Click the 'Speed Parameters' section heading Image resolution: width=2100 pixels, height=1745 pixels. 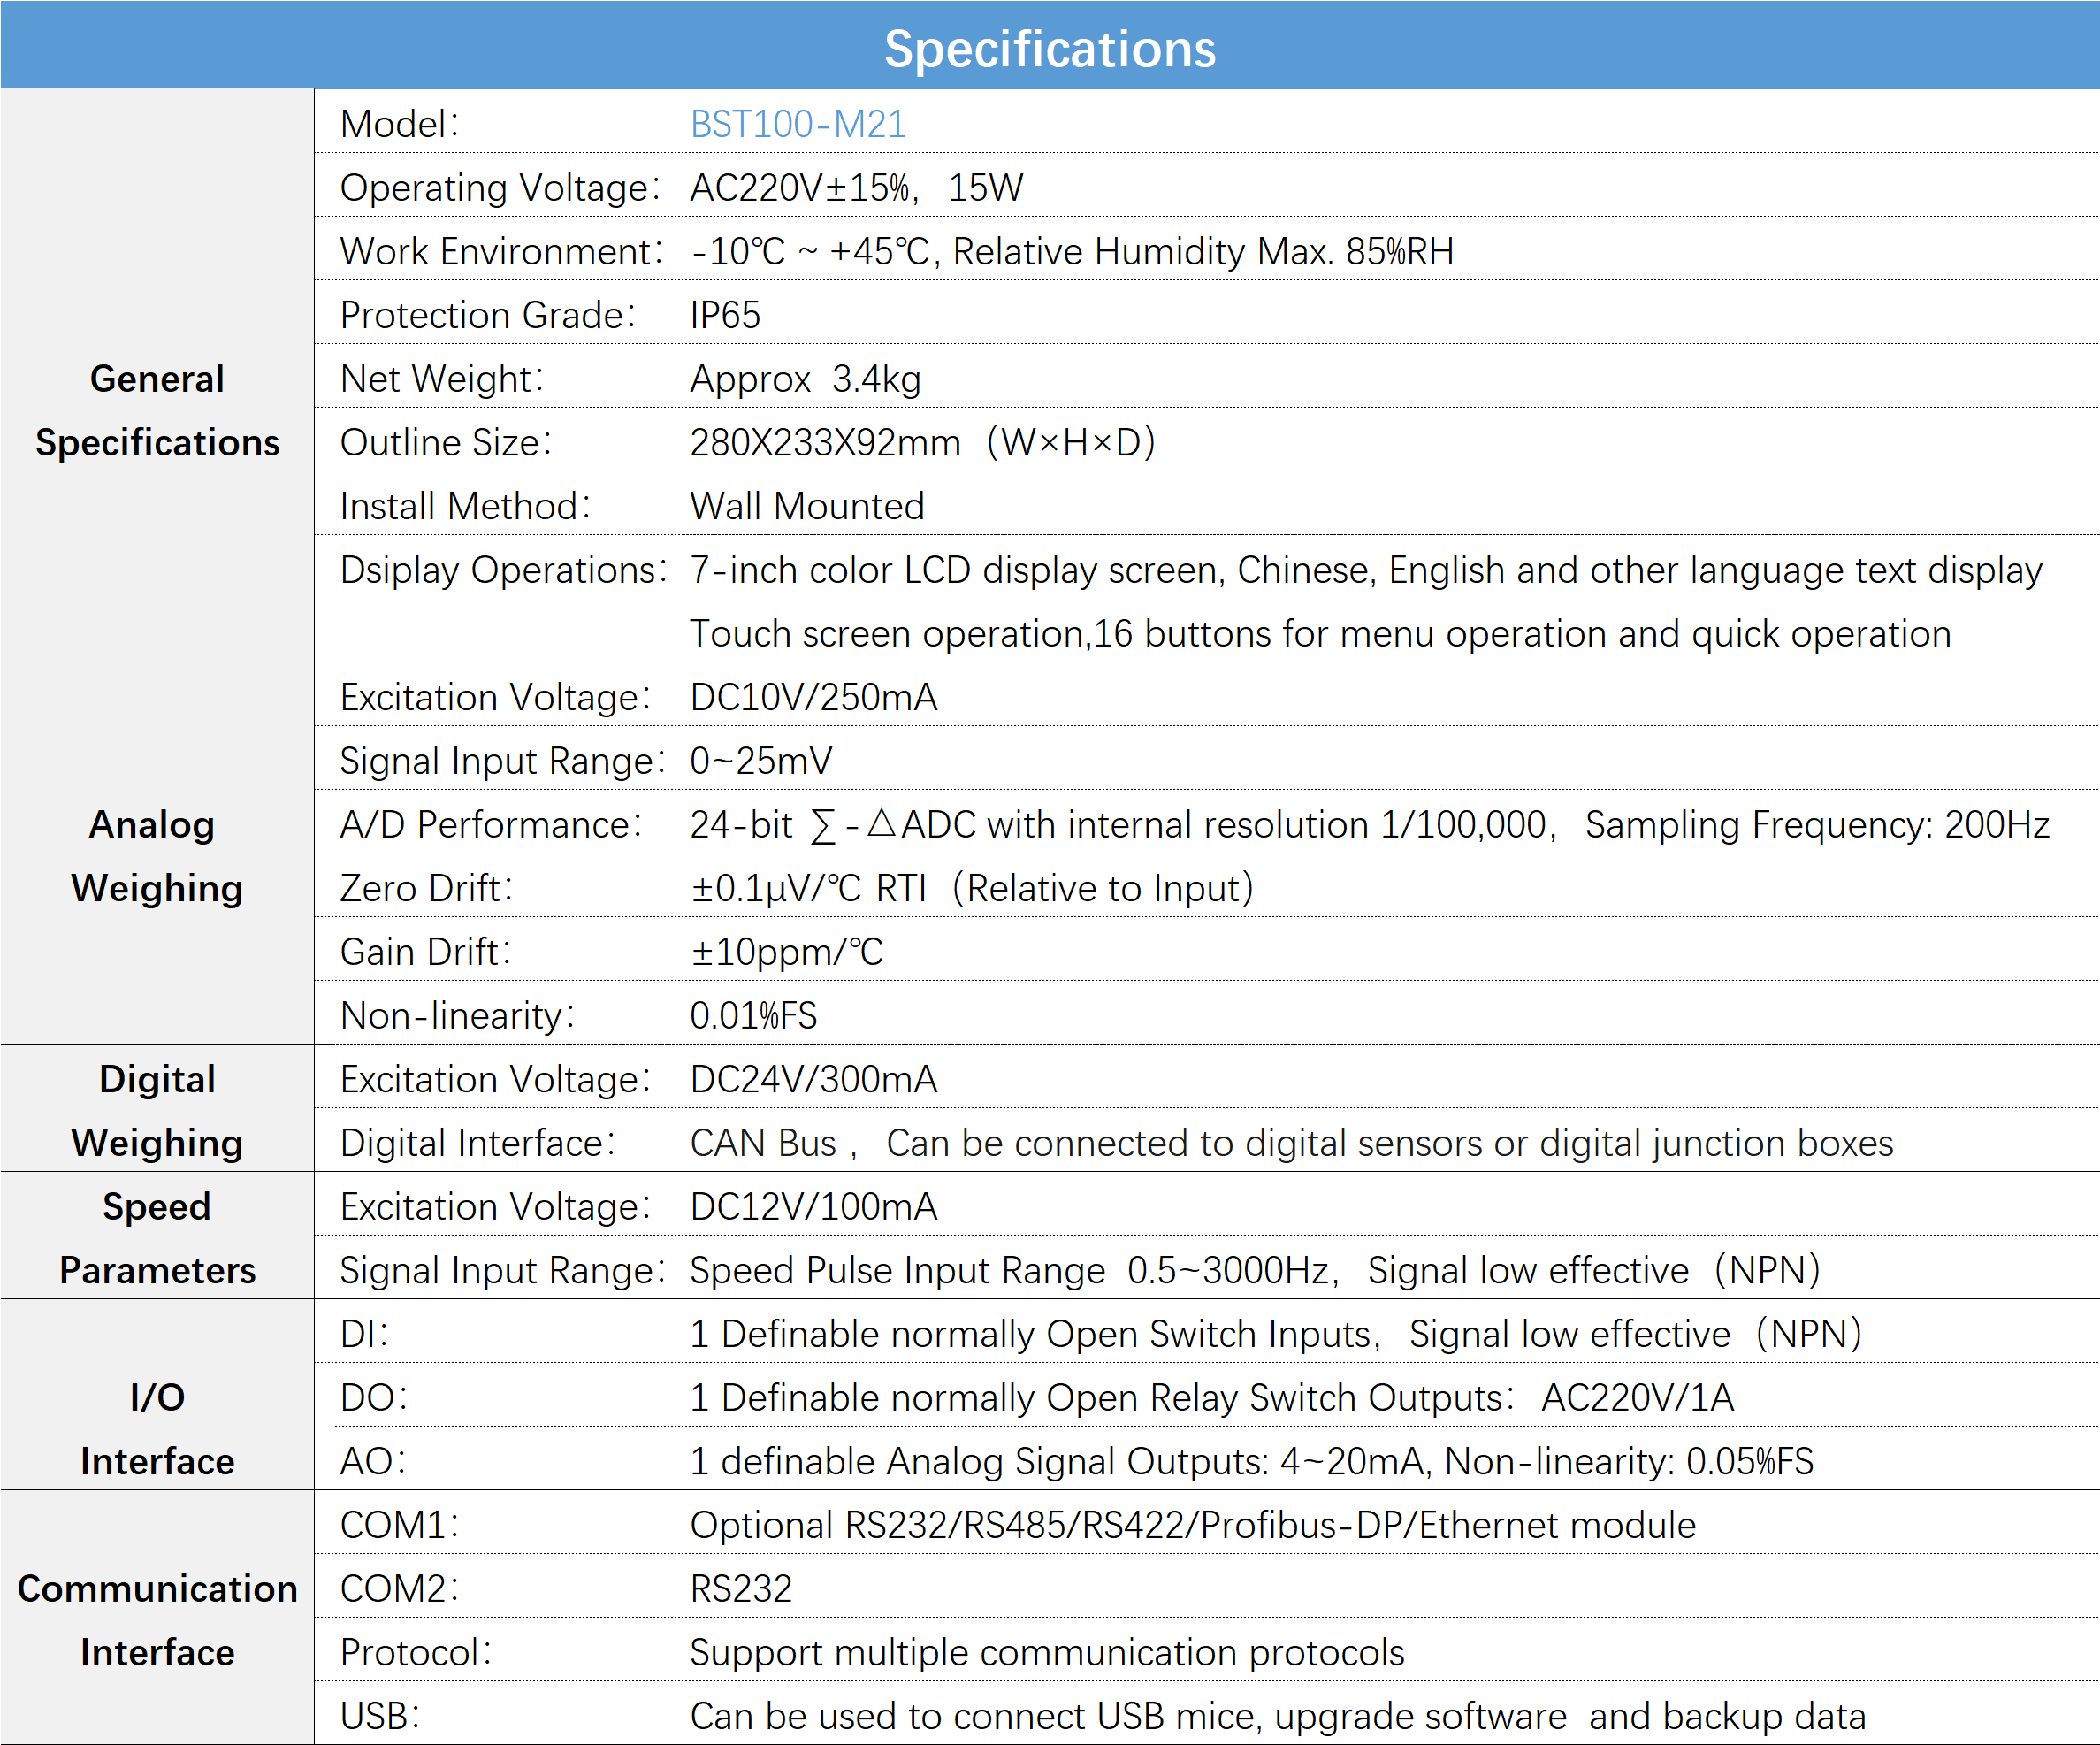click(157, 1239)
